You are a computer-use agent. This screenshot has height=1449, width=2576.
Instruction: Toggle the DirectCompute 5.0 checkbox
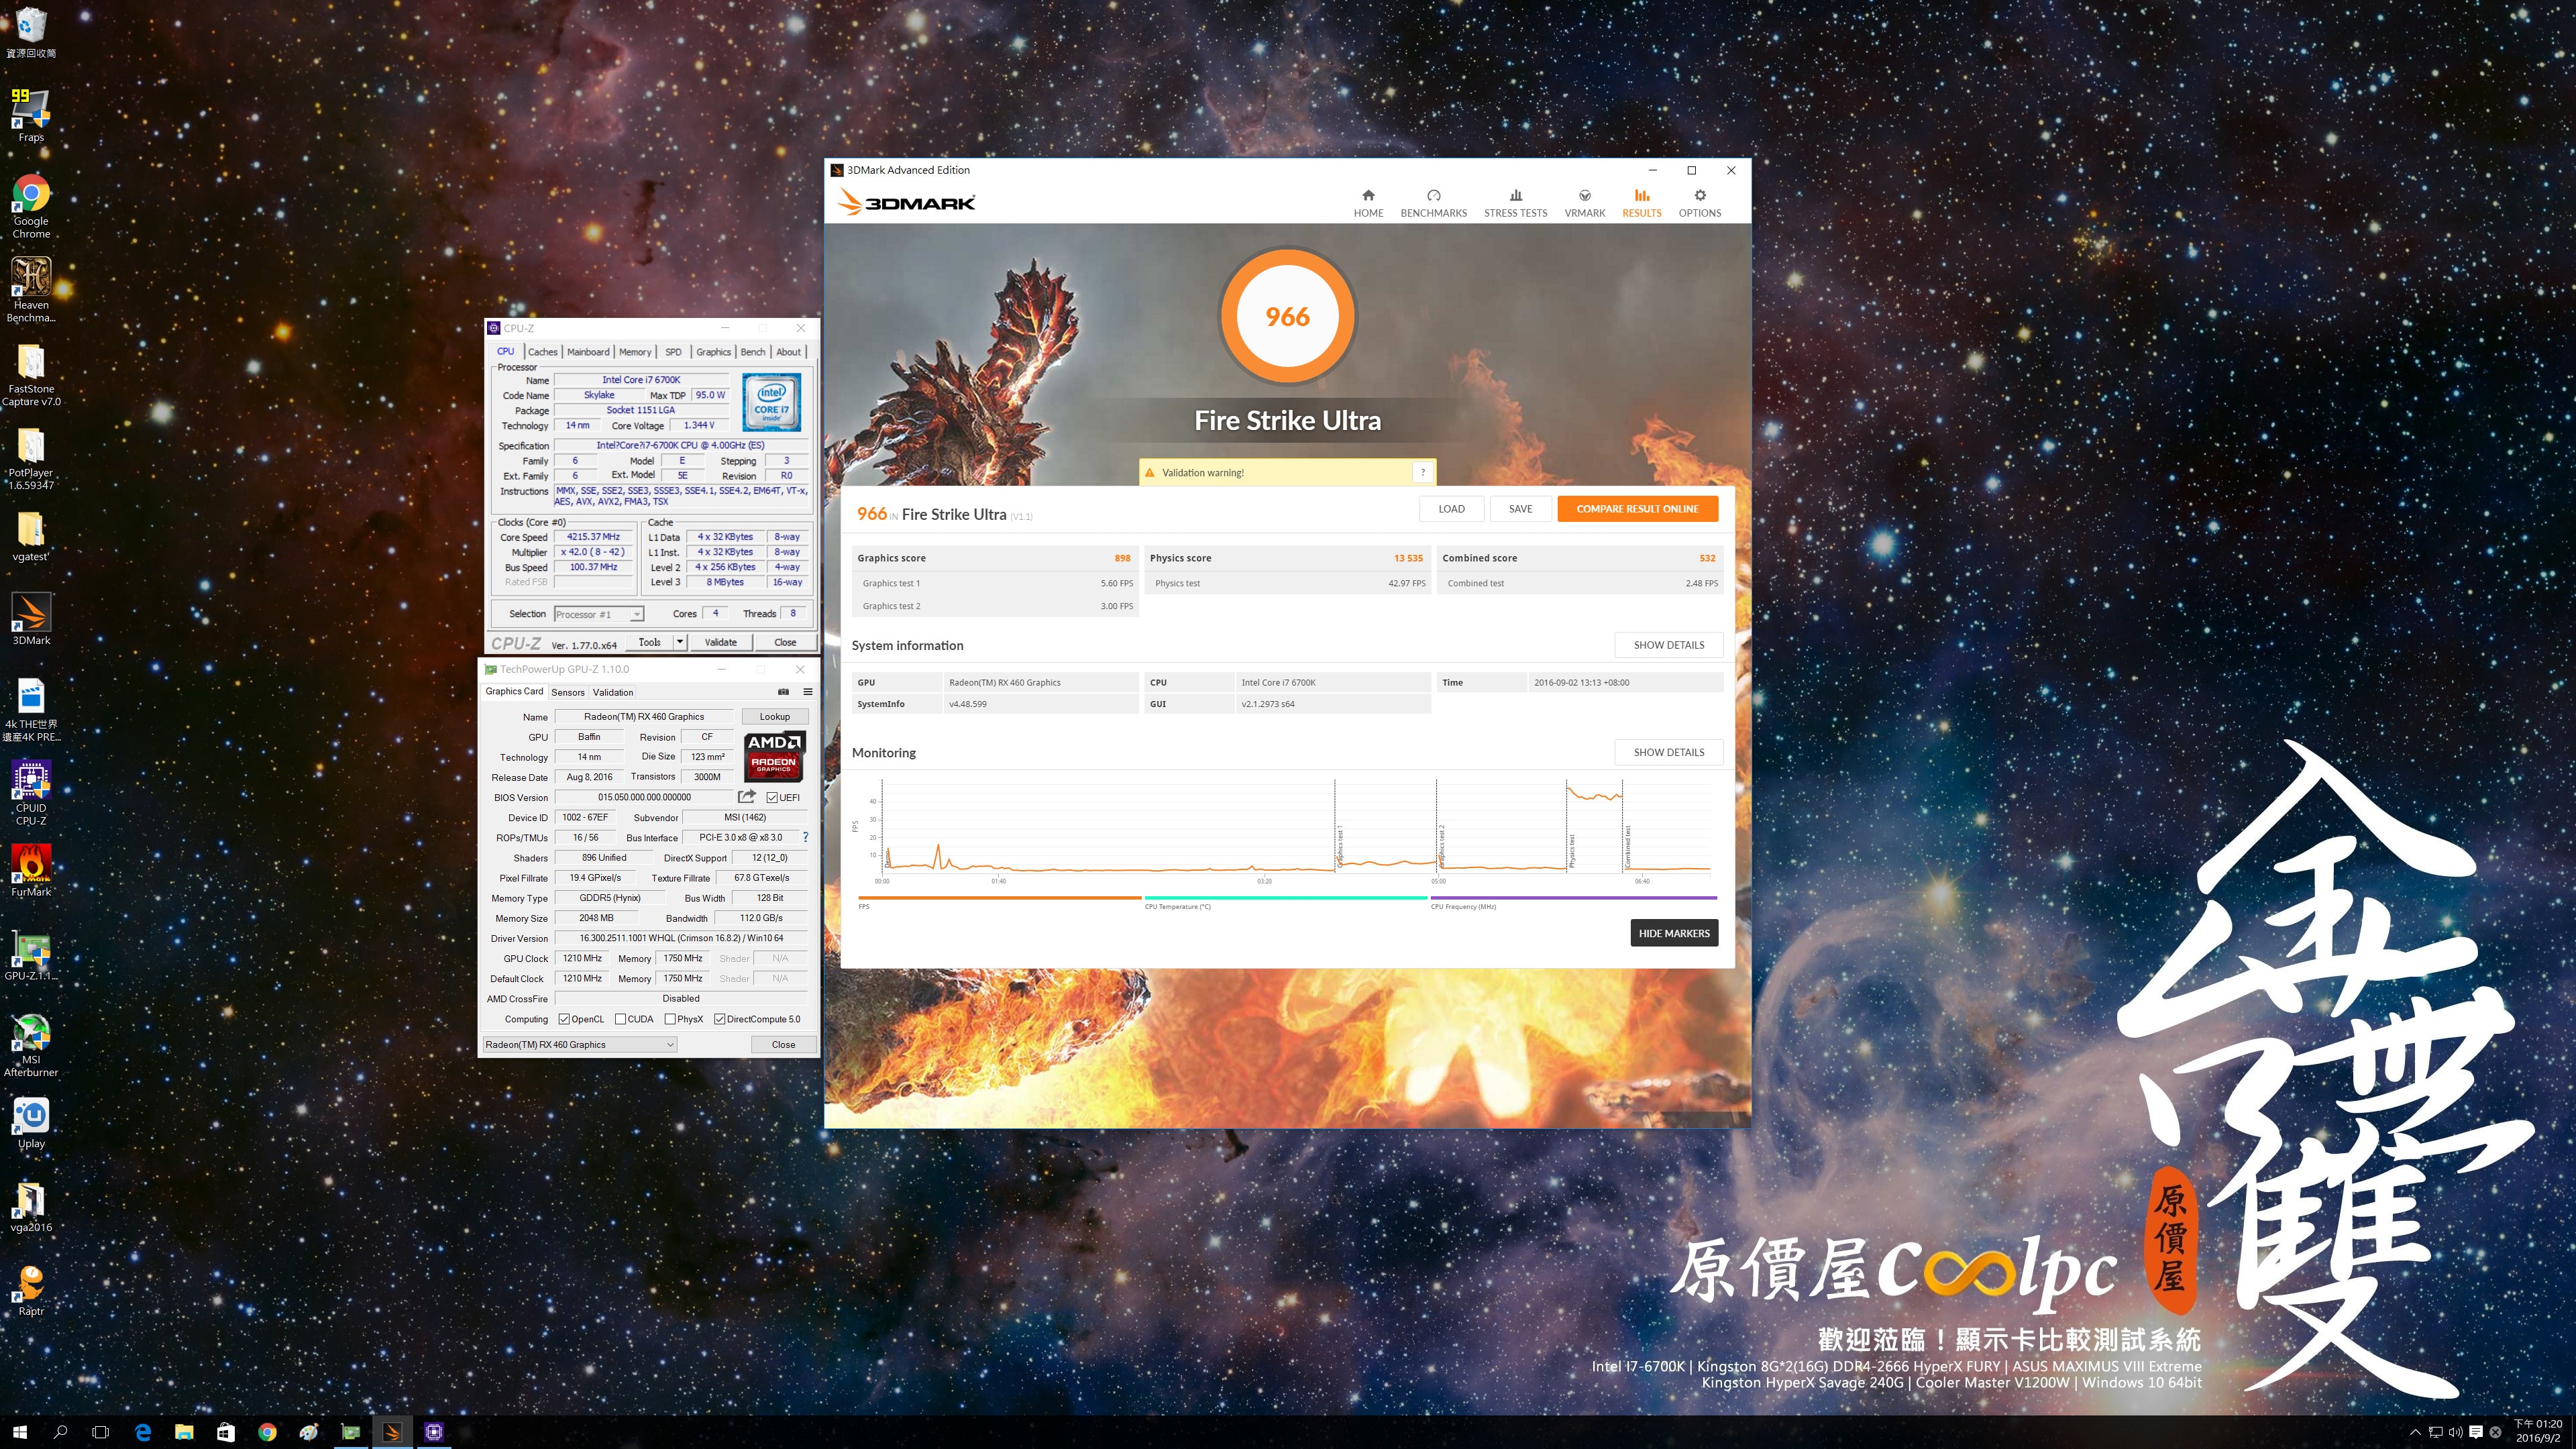click(x=719, y=1019)
